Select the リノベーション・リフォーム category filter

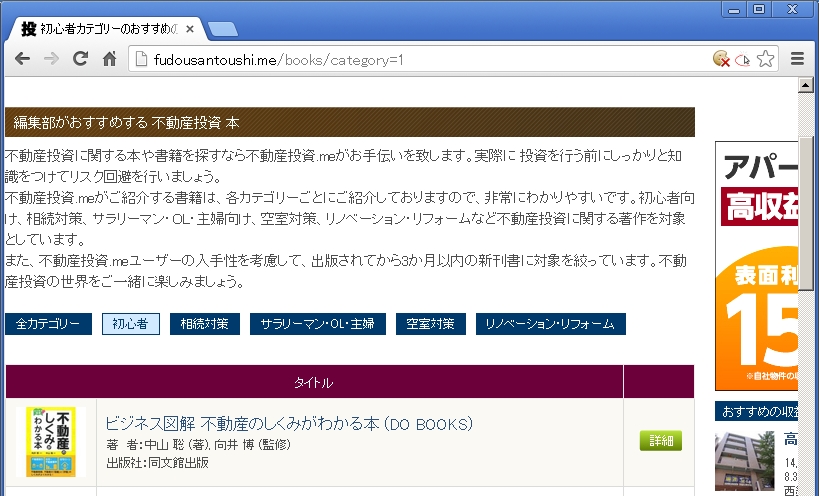550,324
